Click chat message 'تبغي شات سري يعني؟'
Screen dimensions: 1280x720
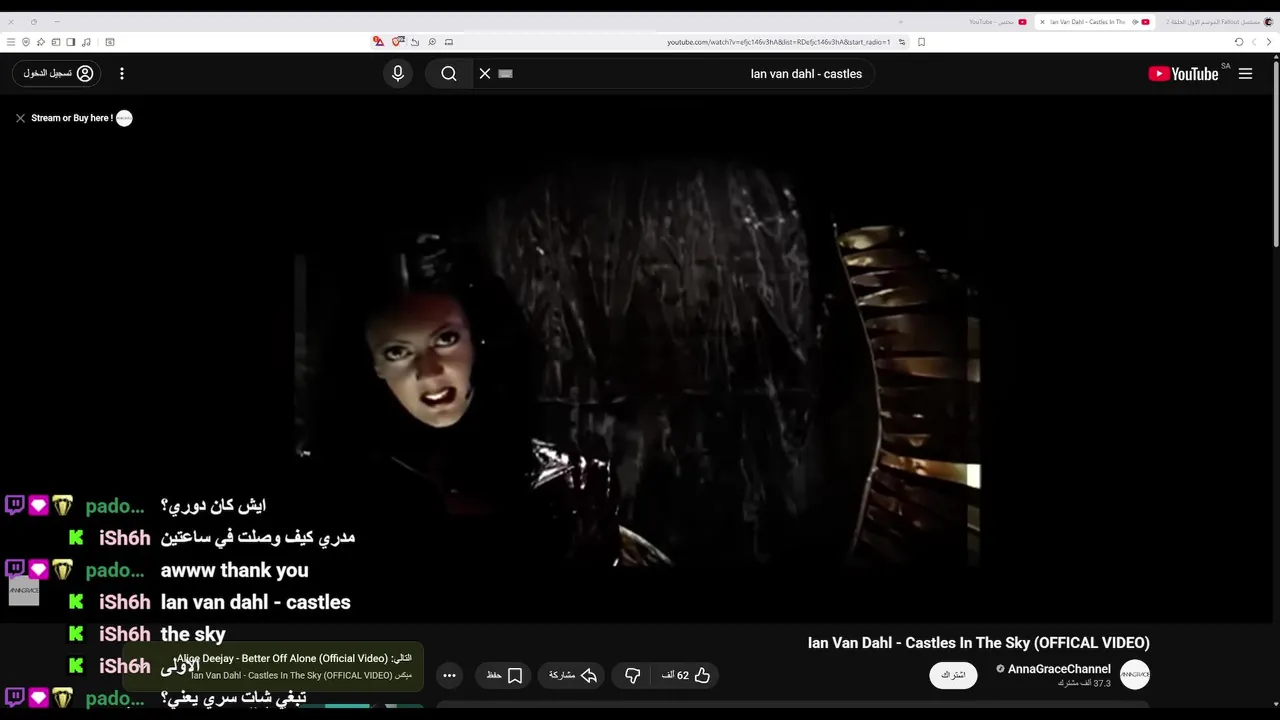[x=233, y=697]
